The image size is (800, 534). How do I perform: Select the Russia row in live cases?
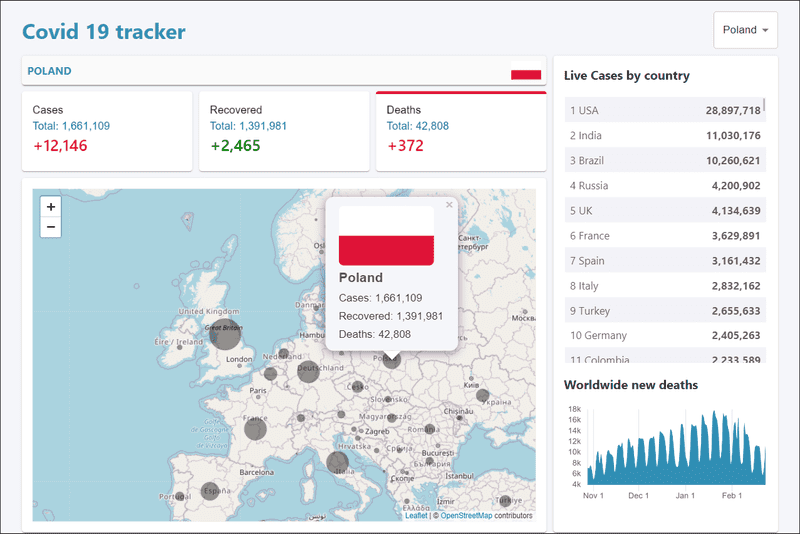665,185
